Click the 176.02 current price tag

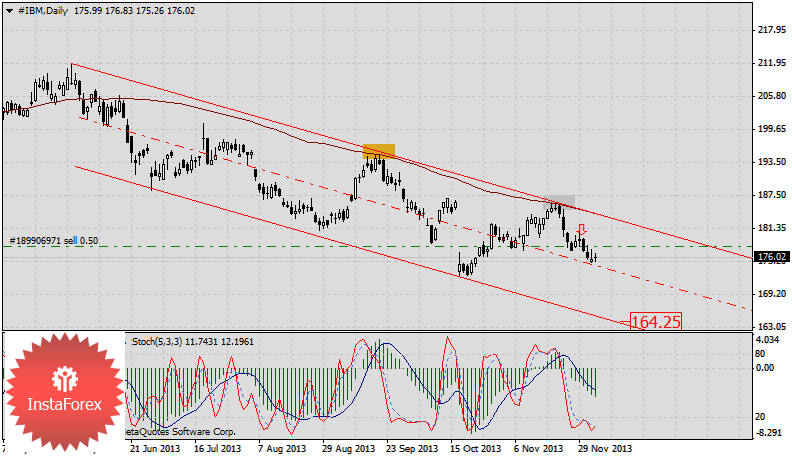[771, 257]
